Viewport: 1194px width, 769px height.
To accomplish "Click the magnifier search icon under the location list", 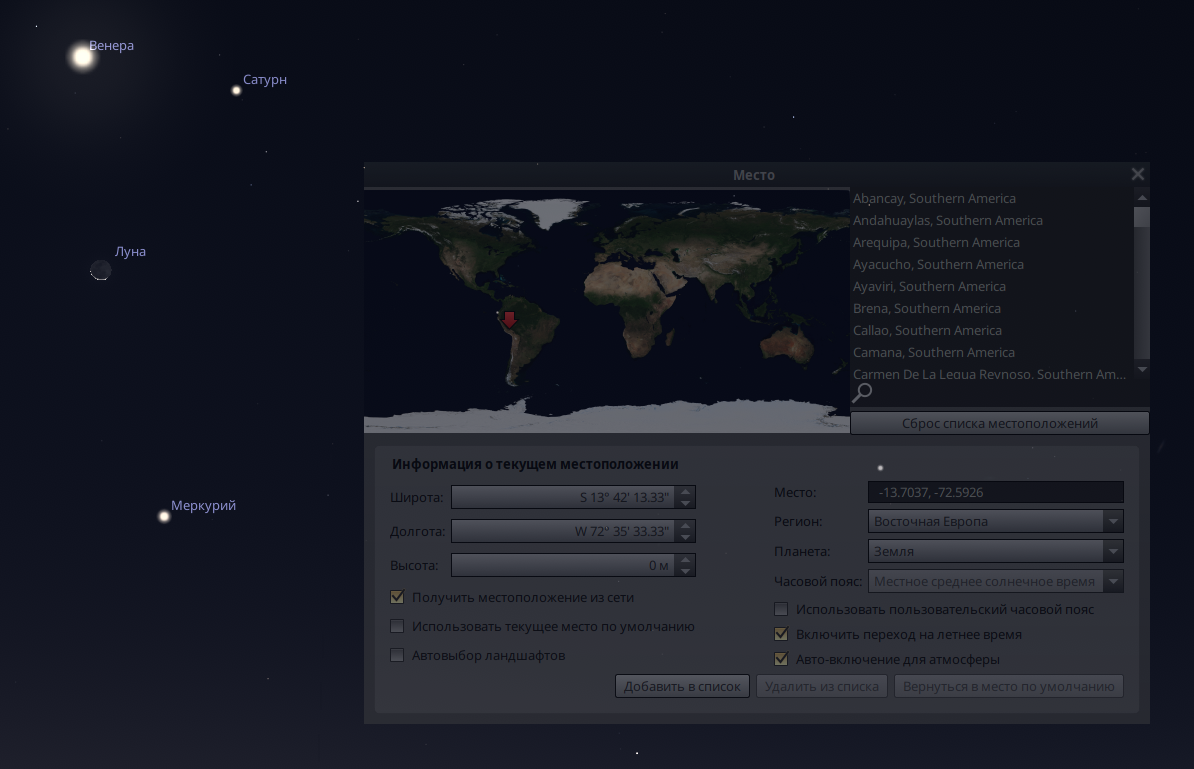I will (862, 393).
